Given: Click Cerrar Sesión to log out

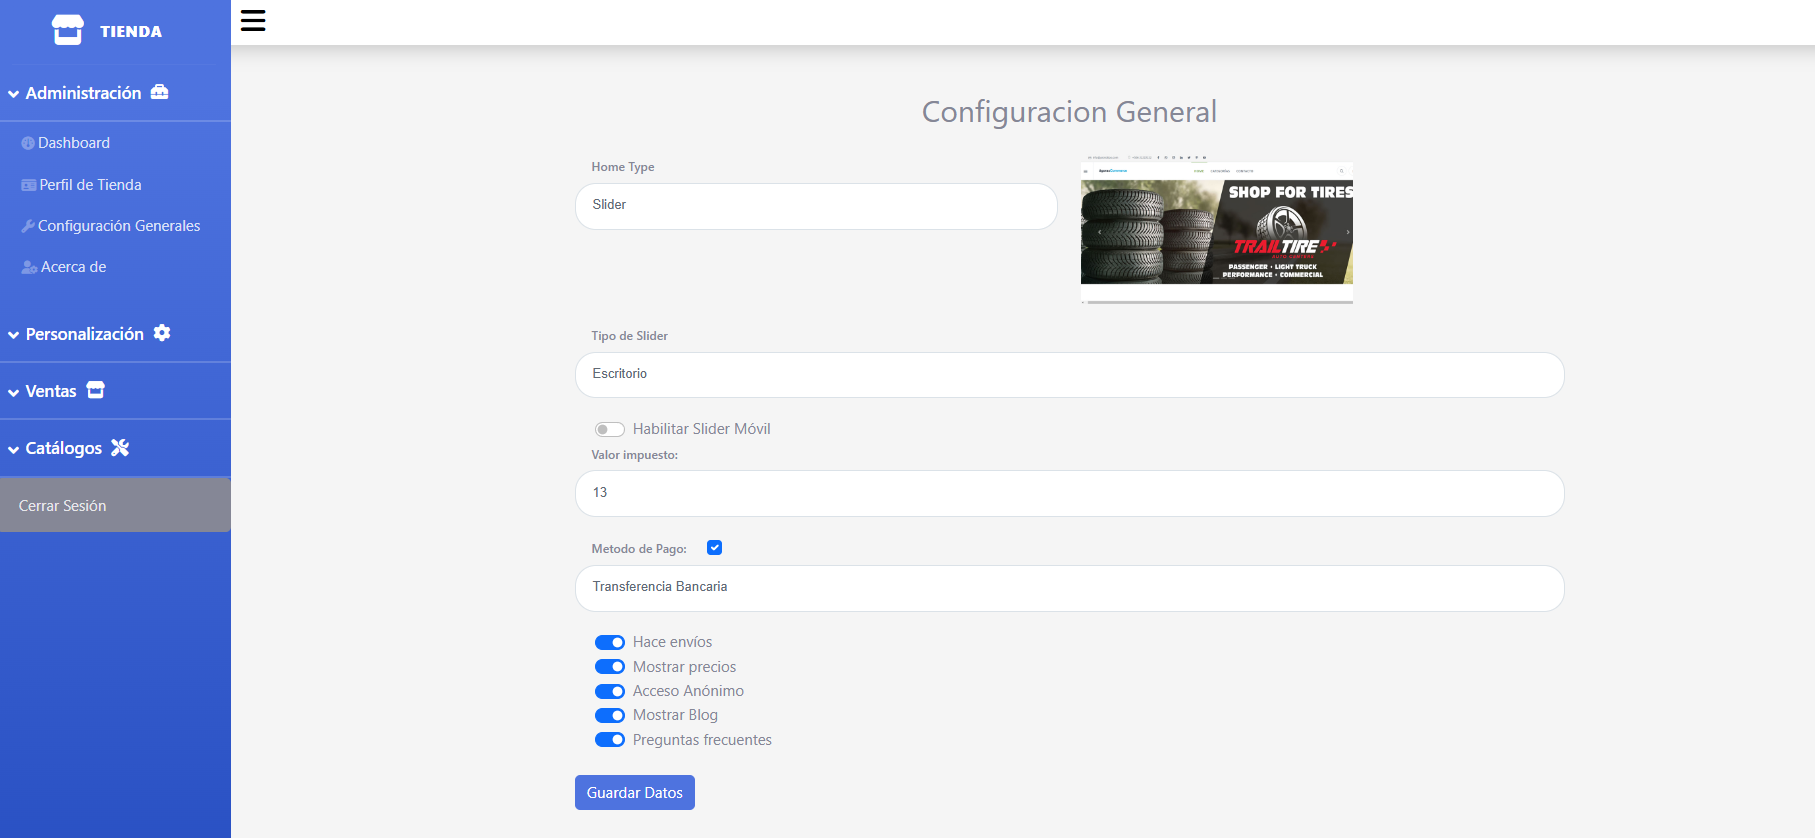Looking at the screenshot, I should (62, 506).
